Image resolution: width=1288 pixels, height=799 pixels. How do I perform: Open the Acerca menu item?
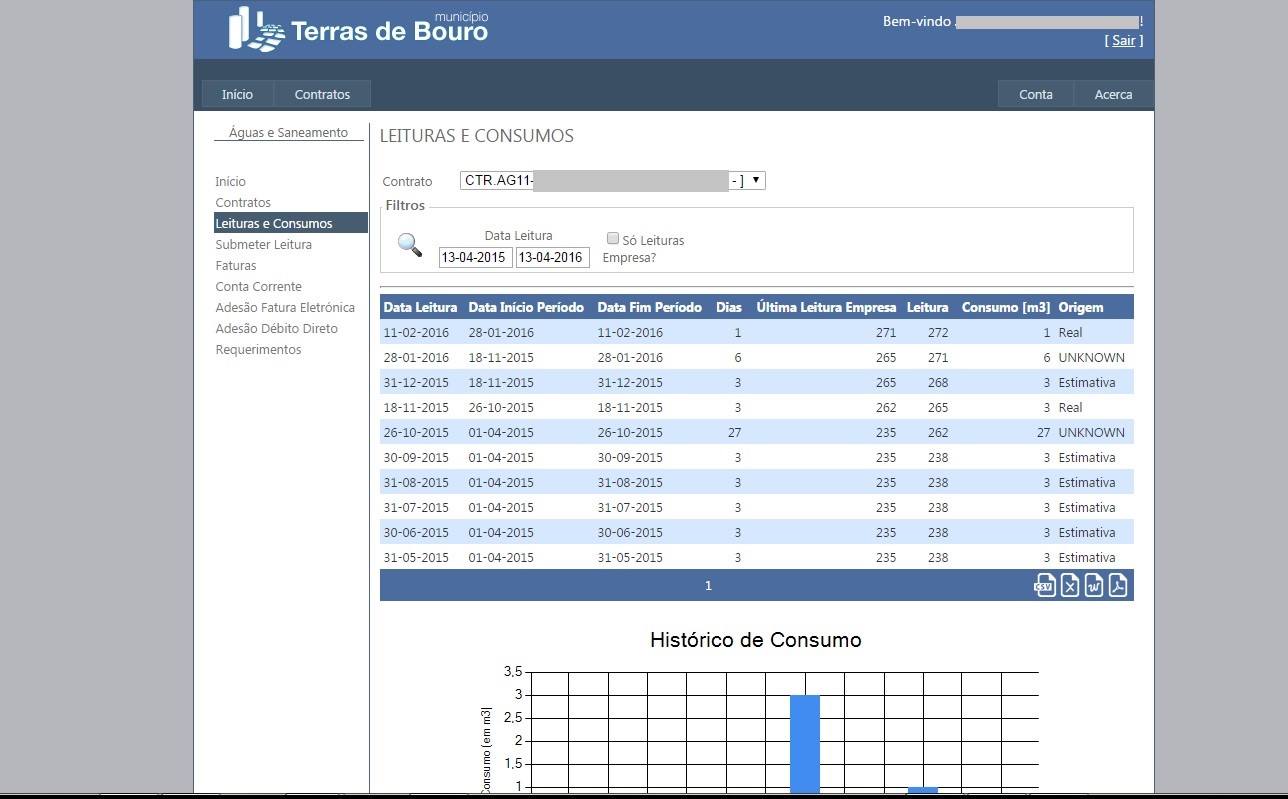click(1113, 94)
